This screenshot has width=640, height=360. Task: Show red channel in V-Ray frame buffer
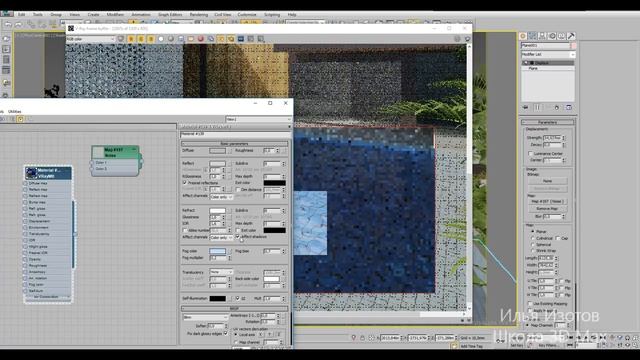pos(131,39)
